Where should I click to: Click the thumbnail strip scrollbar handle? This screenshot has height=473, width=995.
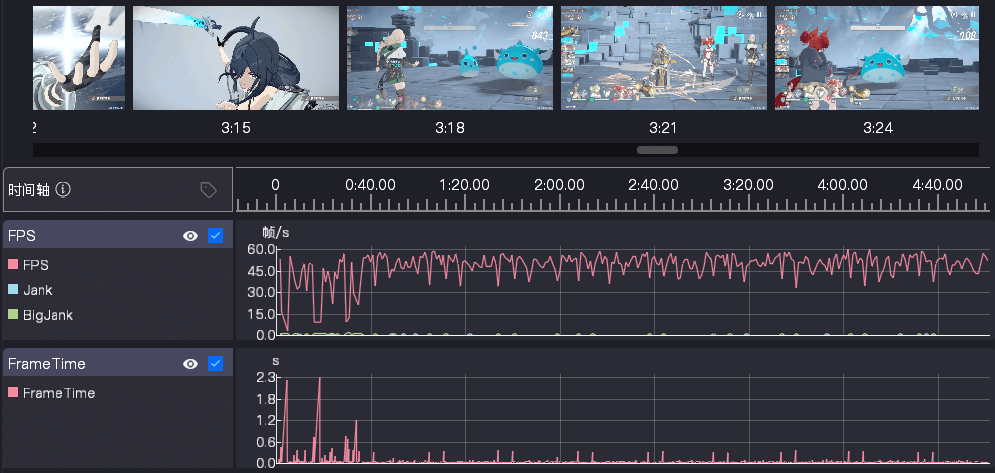click(x=657, y=150)
